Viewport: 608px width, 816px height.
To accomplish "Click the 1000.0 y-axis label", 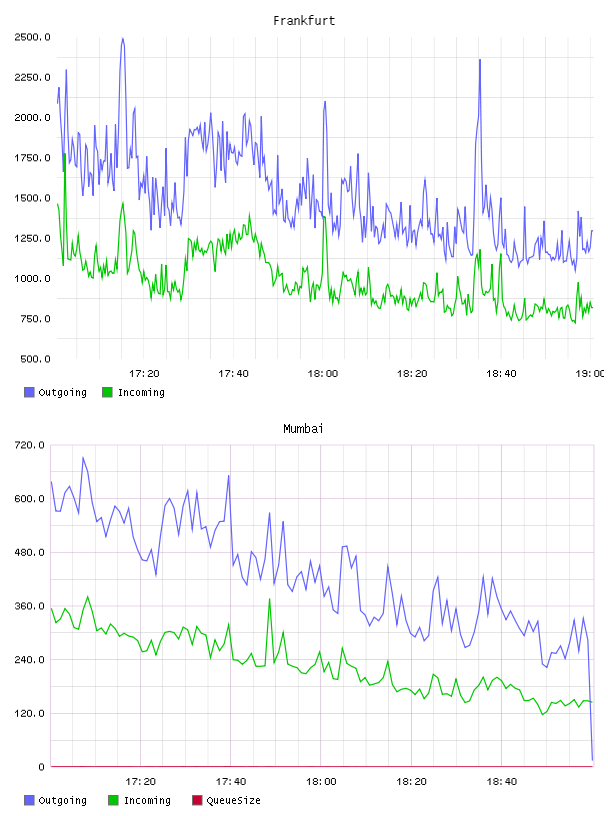I will coord(32,278).
